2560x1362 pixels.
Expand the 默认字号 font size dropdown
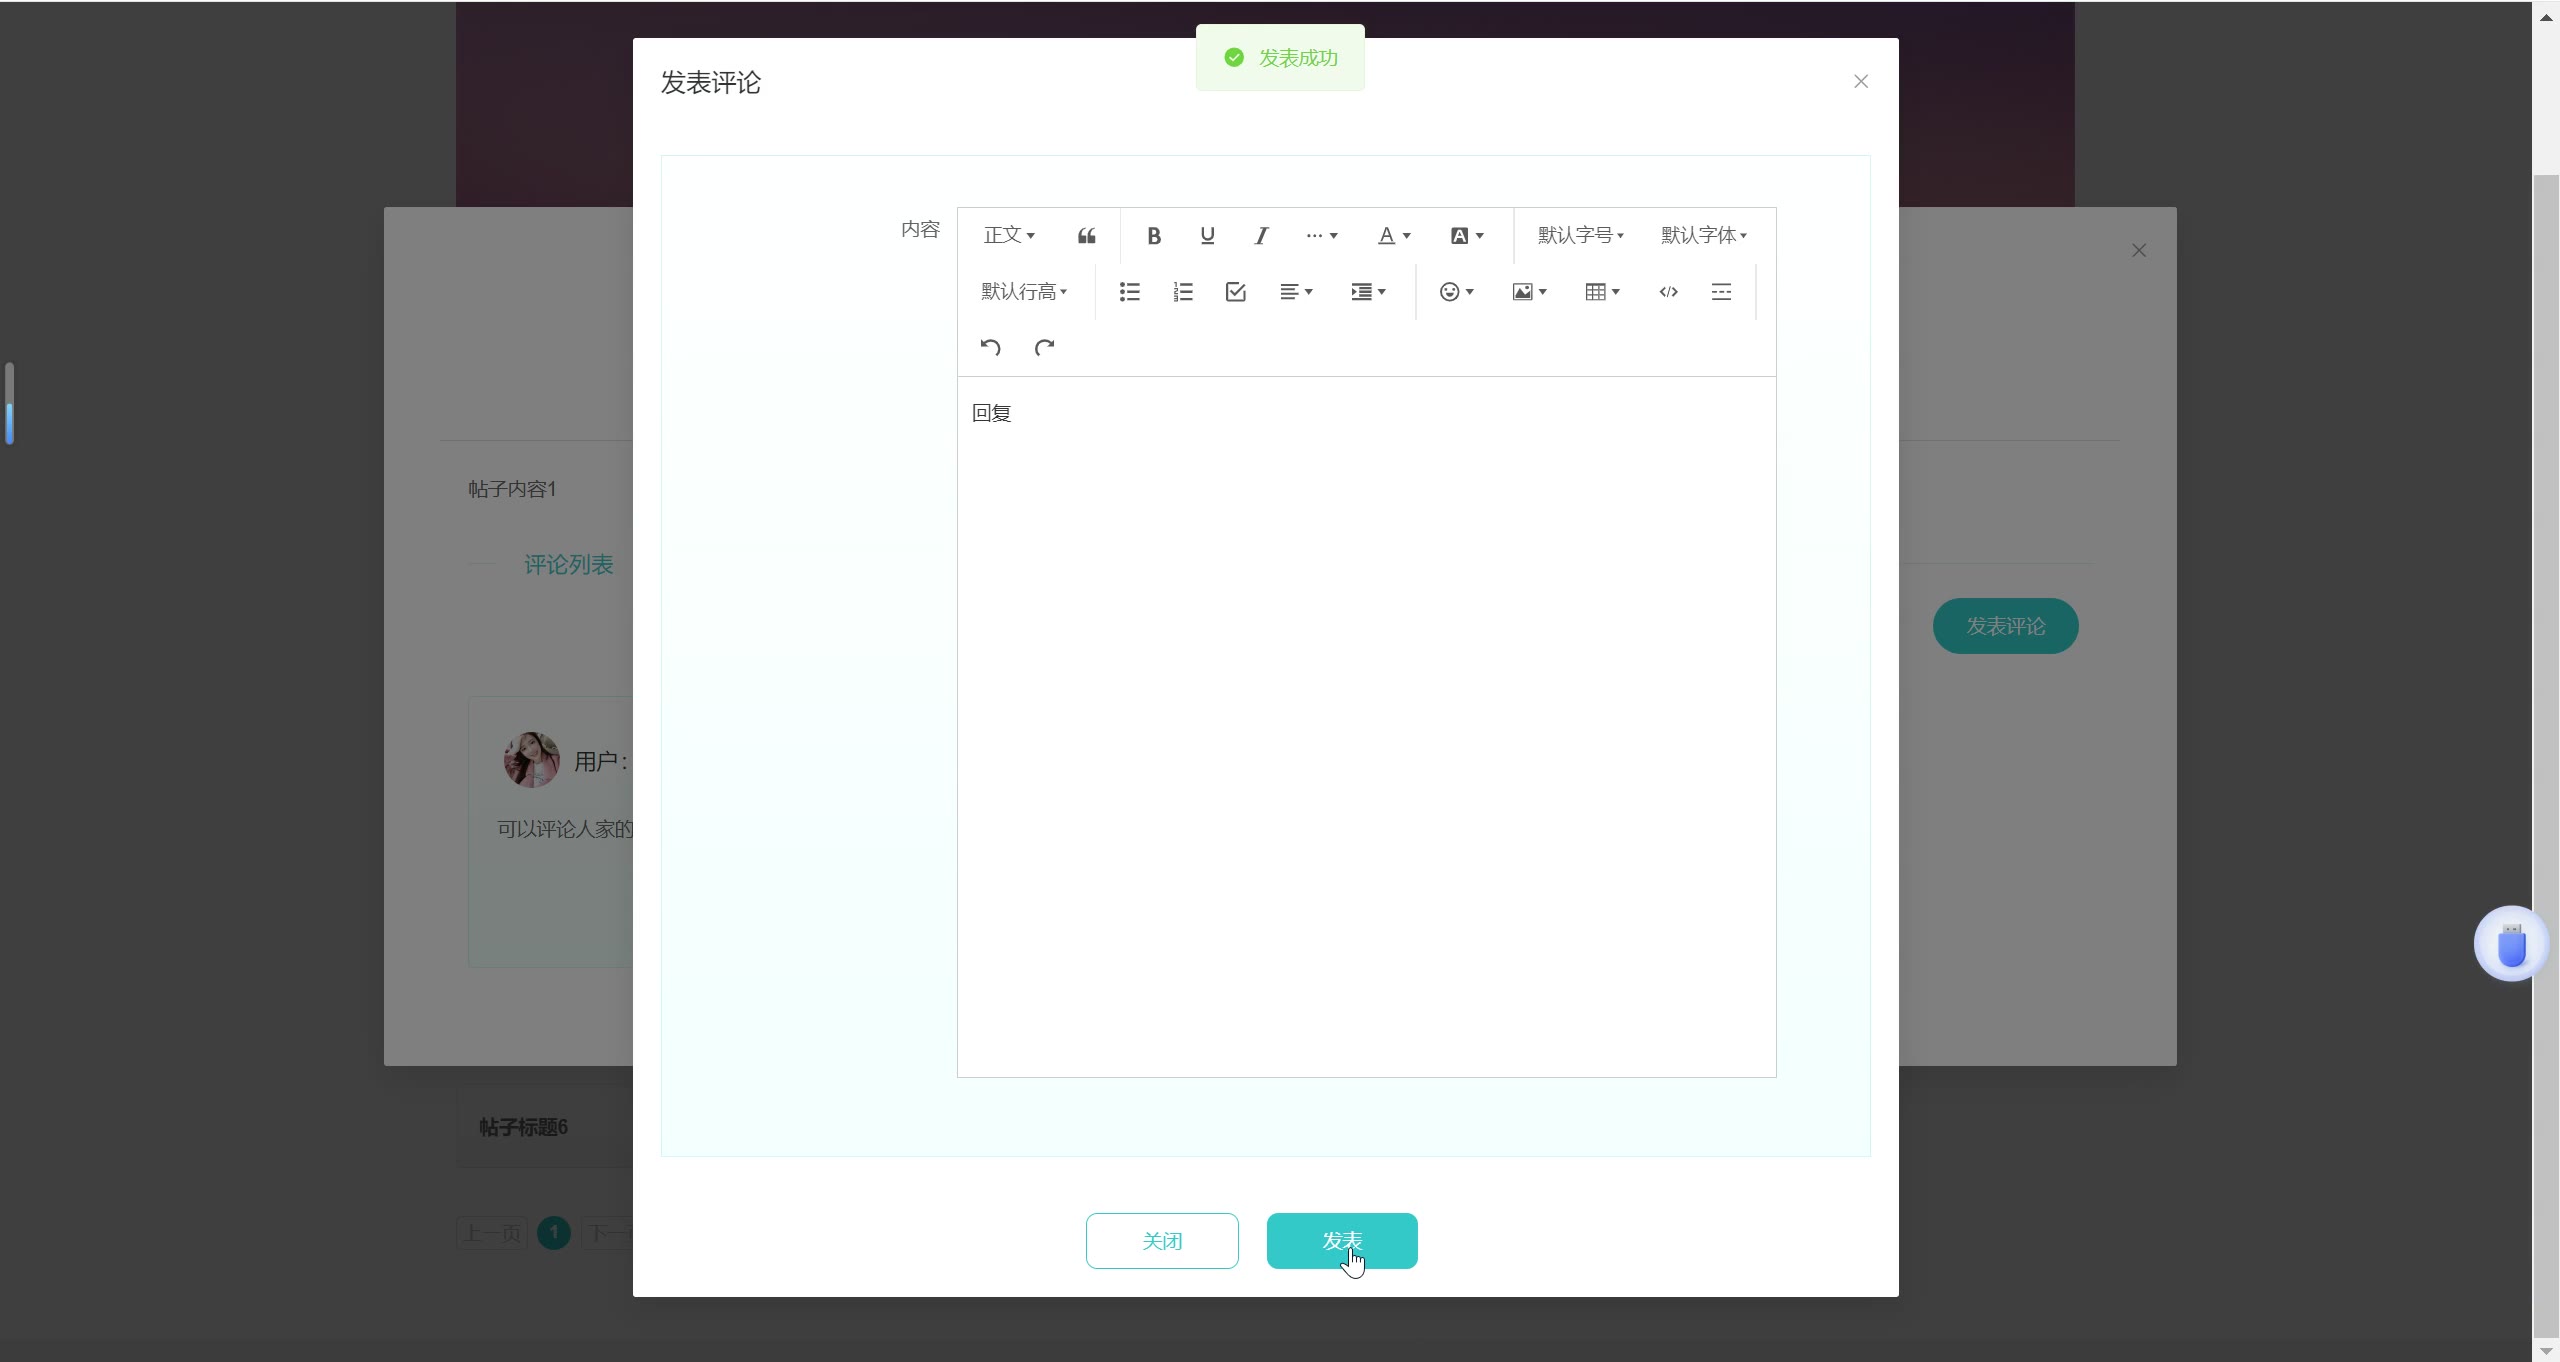(1580, 236)
